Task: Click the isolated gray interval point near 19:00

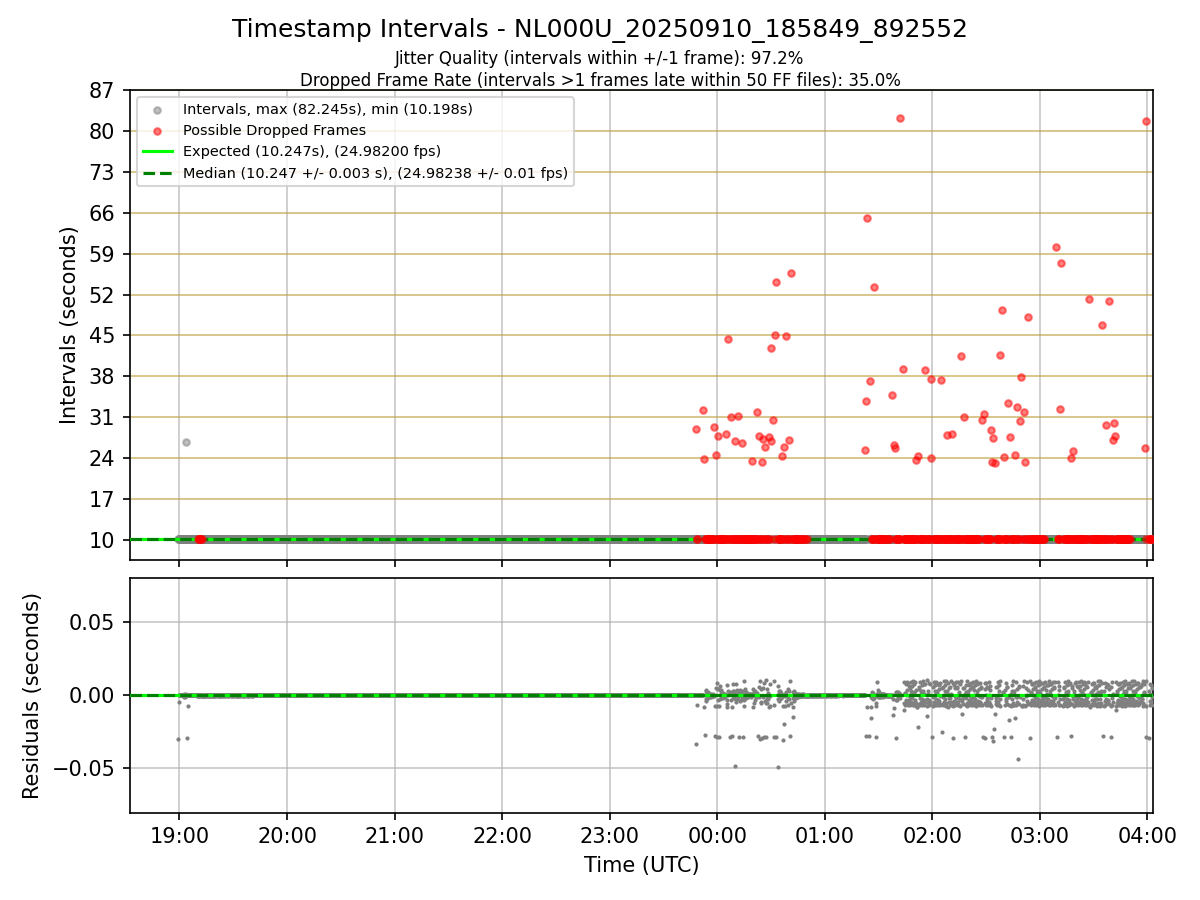Action: [x=186, y=442]
